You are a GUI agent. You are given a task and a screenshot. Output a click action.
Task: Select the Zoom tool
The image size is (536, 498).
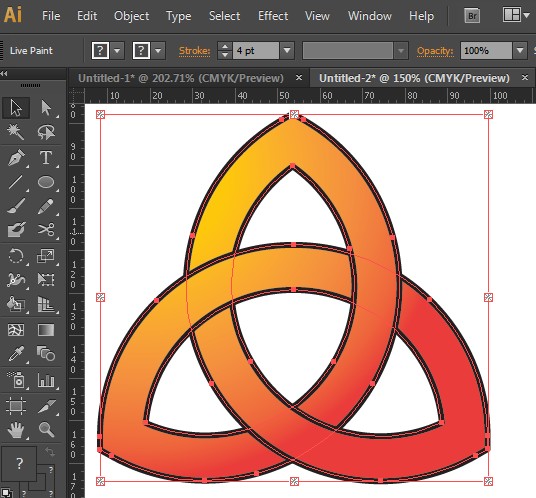pos(46,430)
